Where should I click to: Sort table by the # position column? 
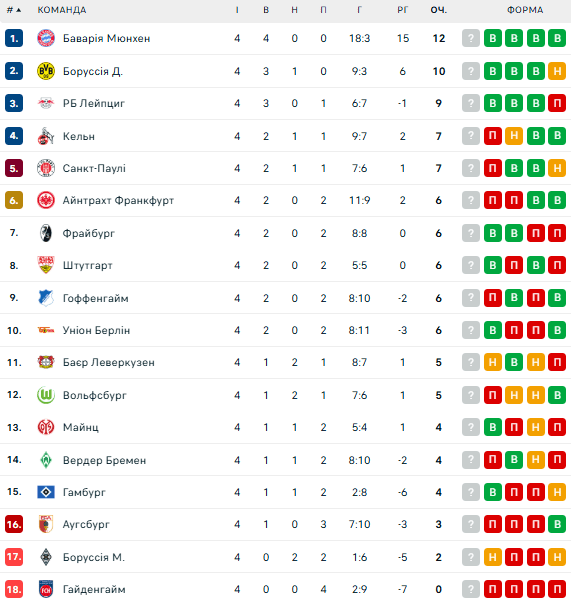click(x=14, y=10)
